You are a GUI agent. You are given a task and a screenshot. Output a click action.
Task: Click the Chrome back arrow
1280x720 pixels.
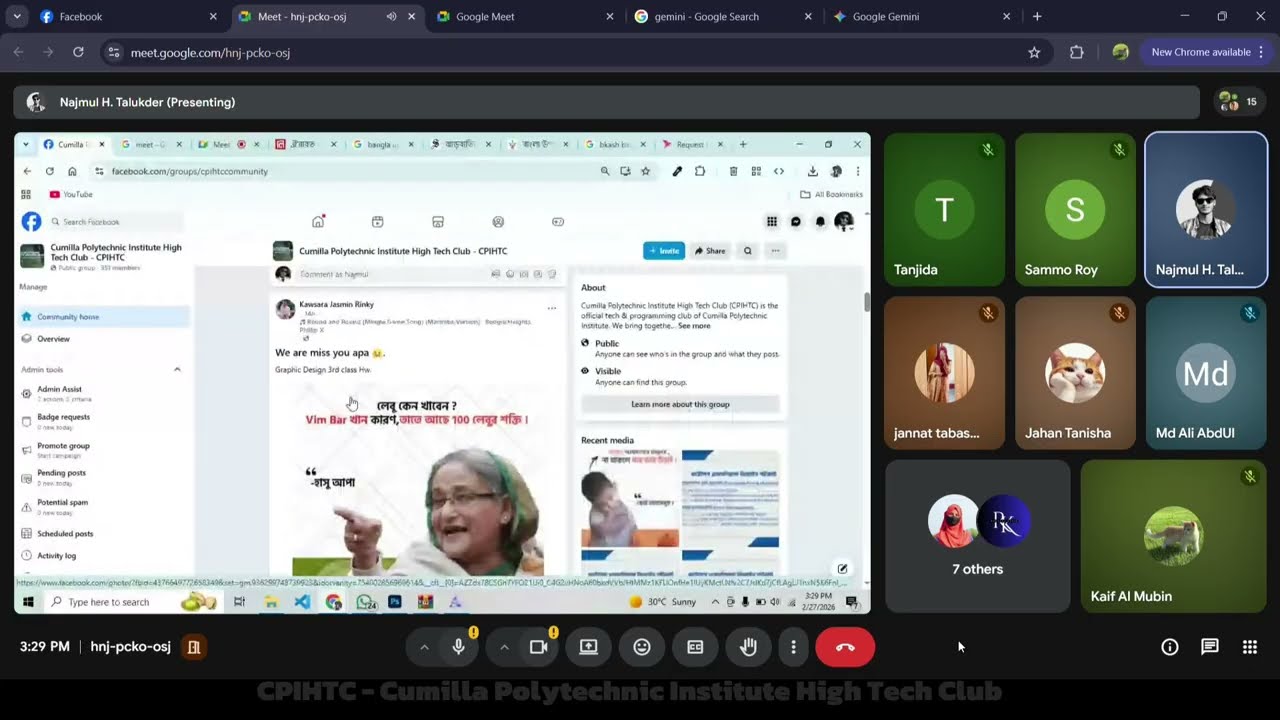(x=18, y=52)
